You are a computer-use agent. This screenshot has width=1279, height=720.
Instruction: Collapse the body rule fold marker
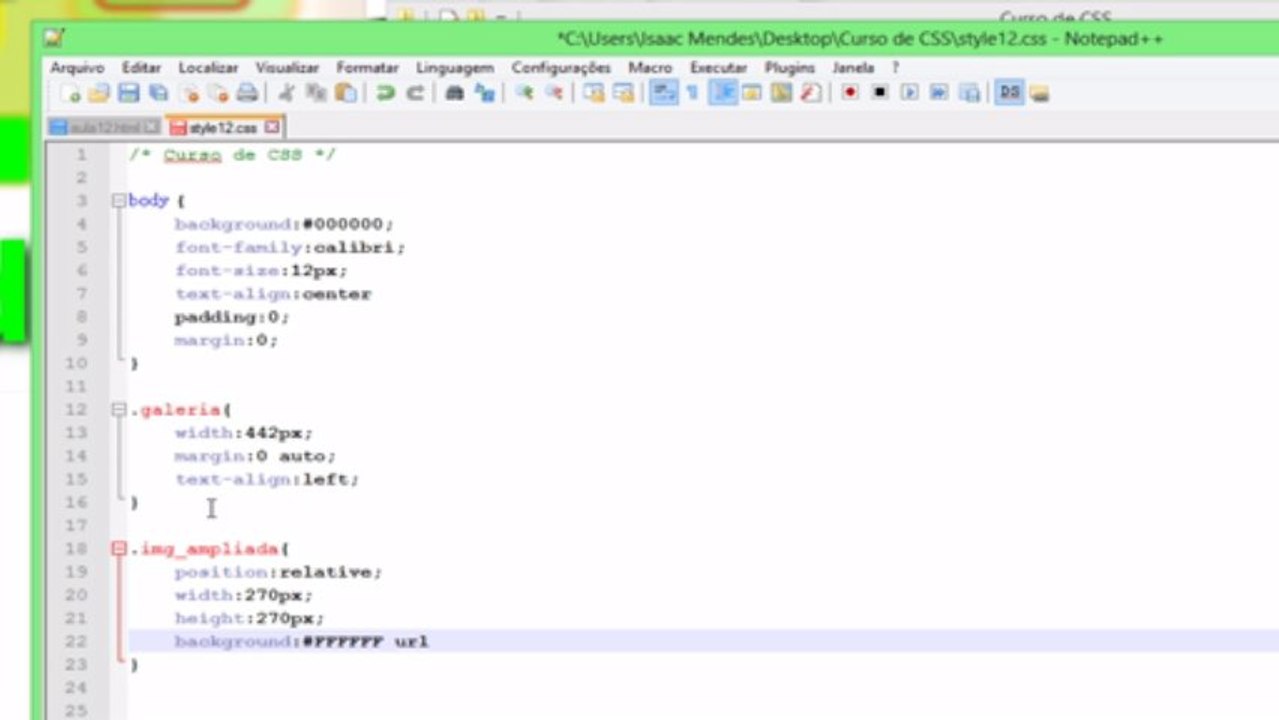coord(119,201)
